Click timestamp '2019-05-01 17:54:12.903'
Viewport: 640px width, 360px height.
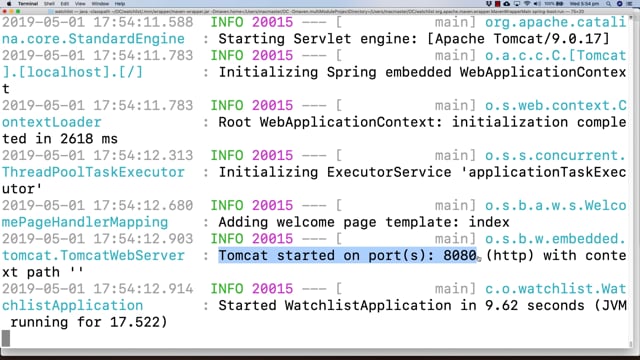tap(97, 239)
